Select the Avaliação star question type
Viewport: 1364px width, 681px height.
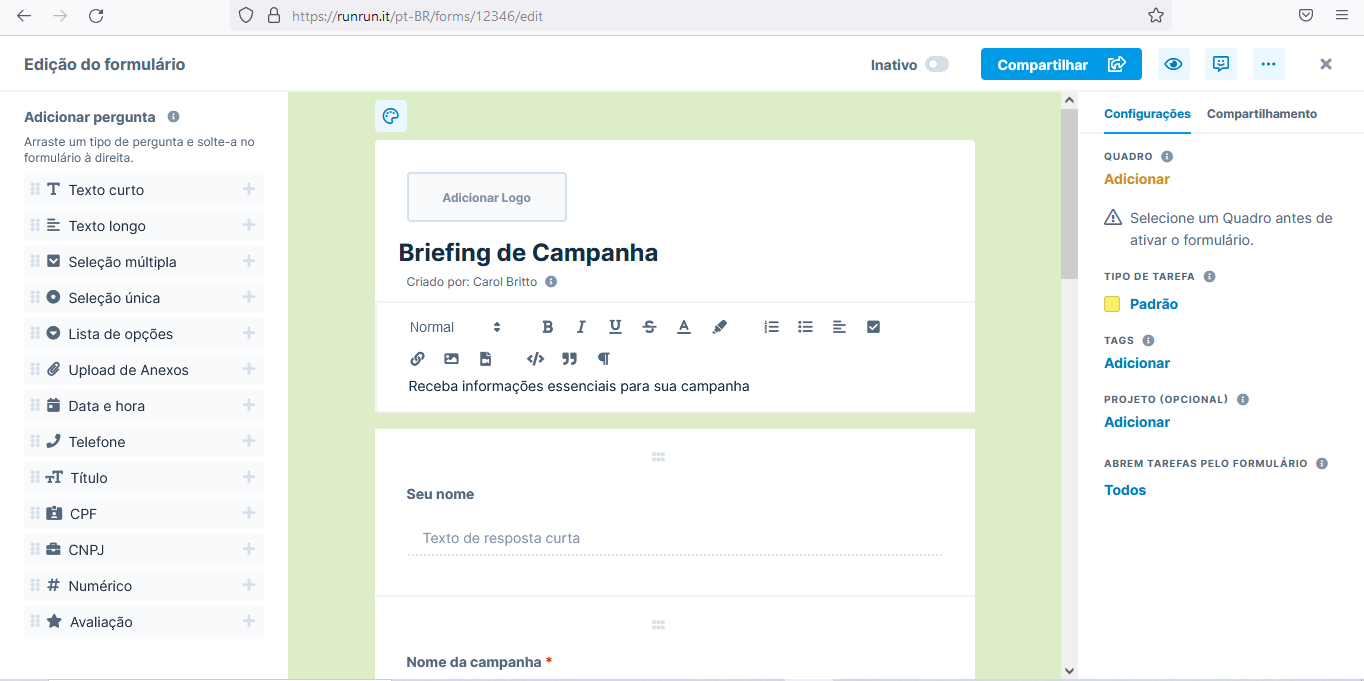144,622
